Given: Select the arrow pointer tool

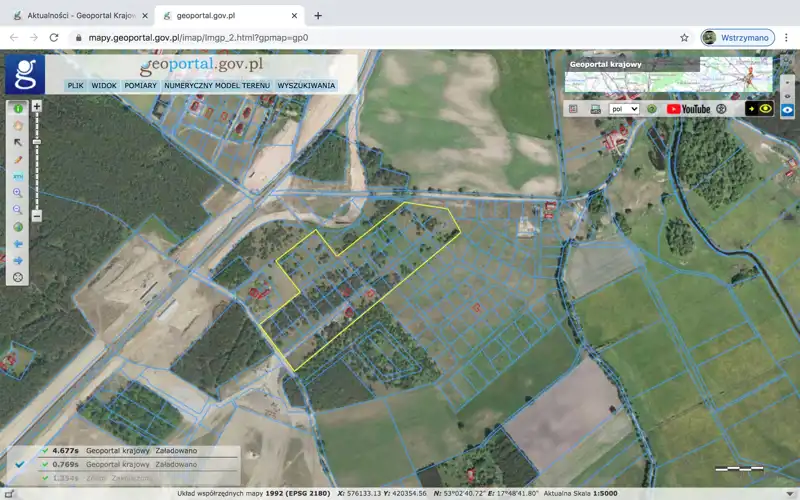Looking at the screenshot, I should pyautogui.click(x=17, y=142).
